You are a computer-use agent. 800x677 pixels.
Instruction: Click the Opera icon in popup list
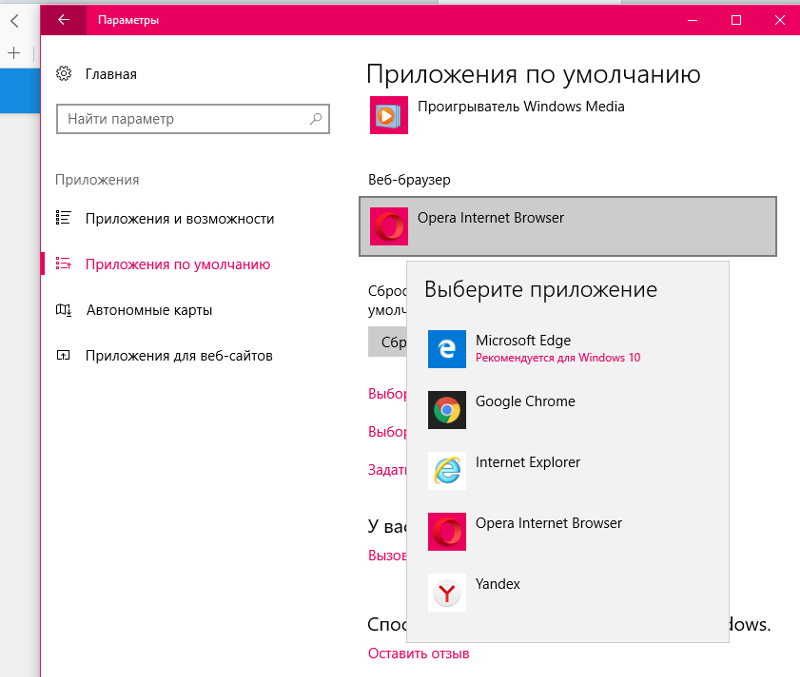447,532
